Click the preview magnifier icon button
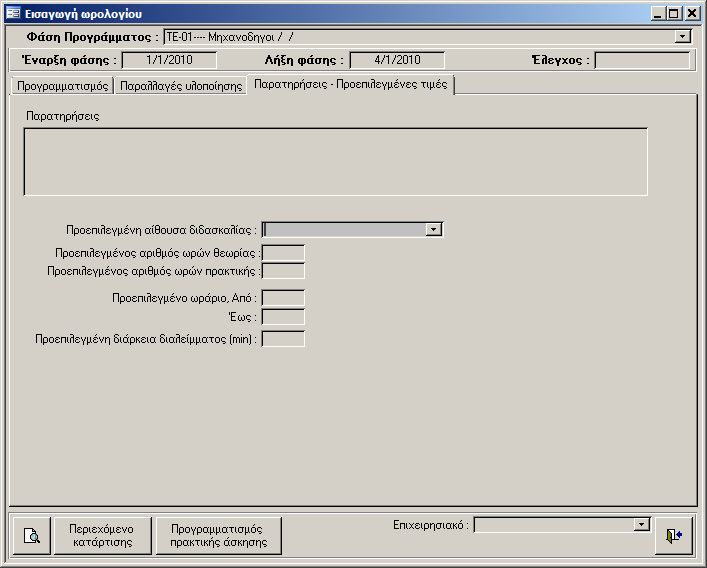The height and width of the screenshot is (568, 707). [31, 535]
